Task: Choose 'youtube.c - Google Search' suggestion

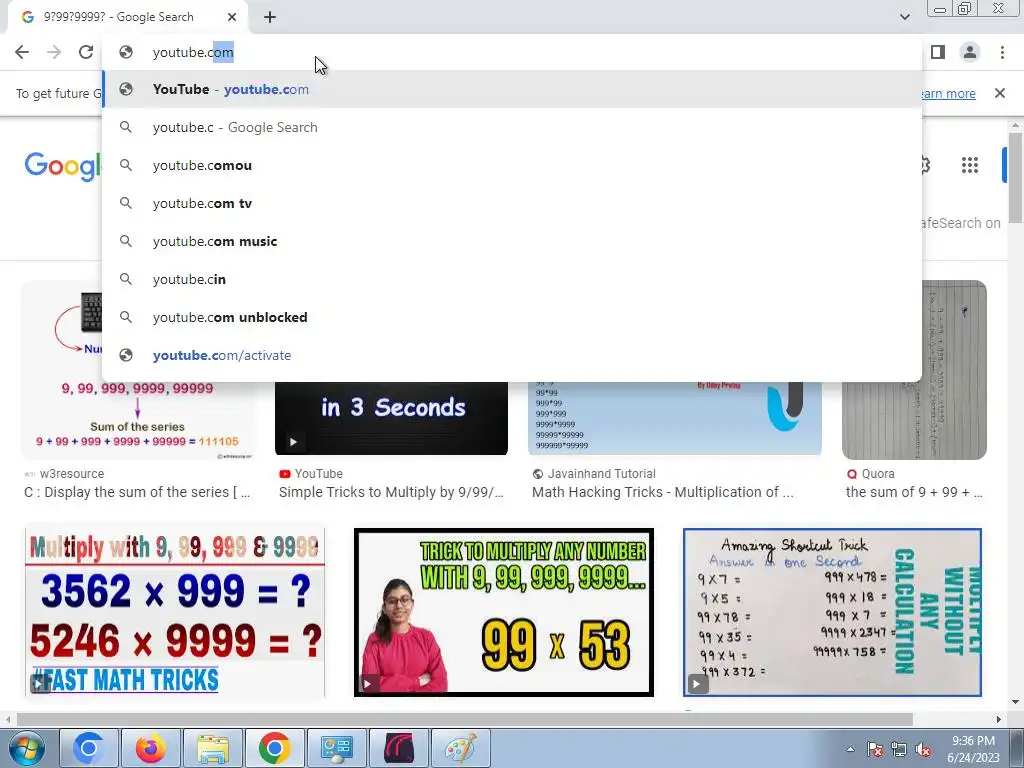Action: [x=513, y=127]
